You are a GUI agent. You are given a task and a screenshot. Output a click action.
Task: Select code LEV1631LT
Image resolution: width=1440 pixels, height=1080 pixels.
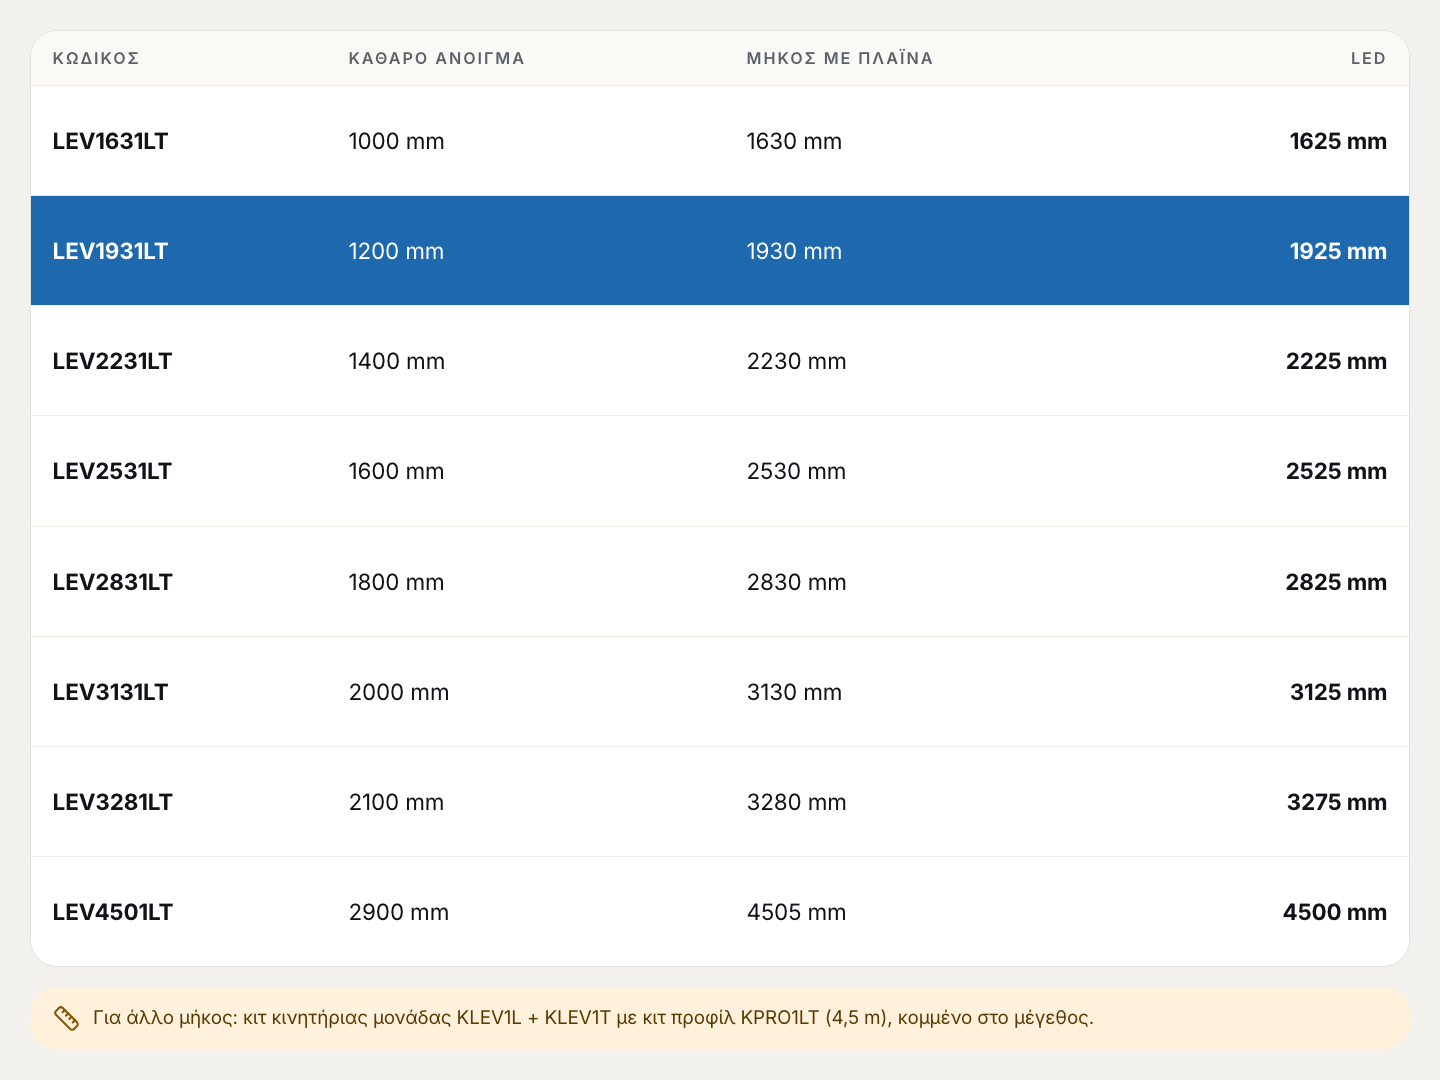coord(110,141)
